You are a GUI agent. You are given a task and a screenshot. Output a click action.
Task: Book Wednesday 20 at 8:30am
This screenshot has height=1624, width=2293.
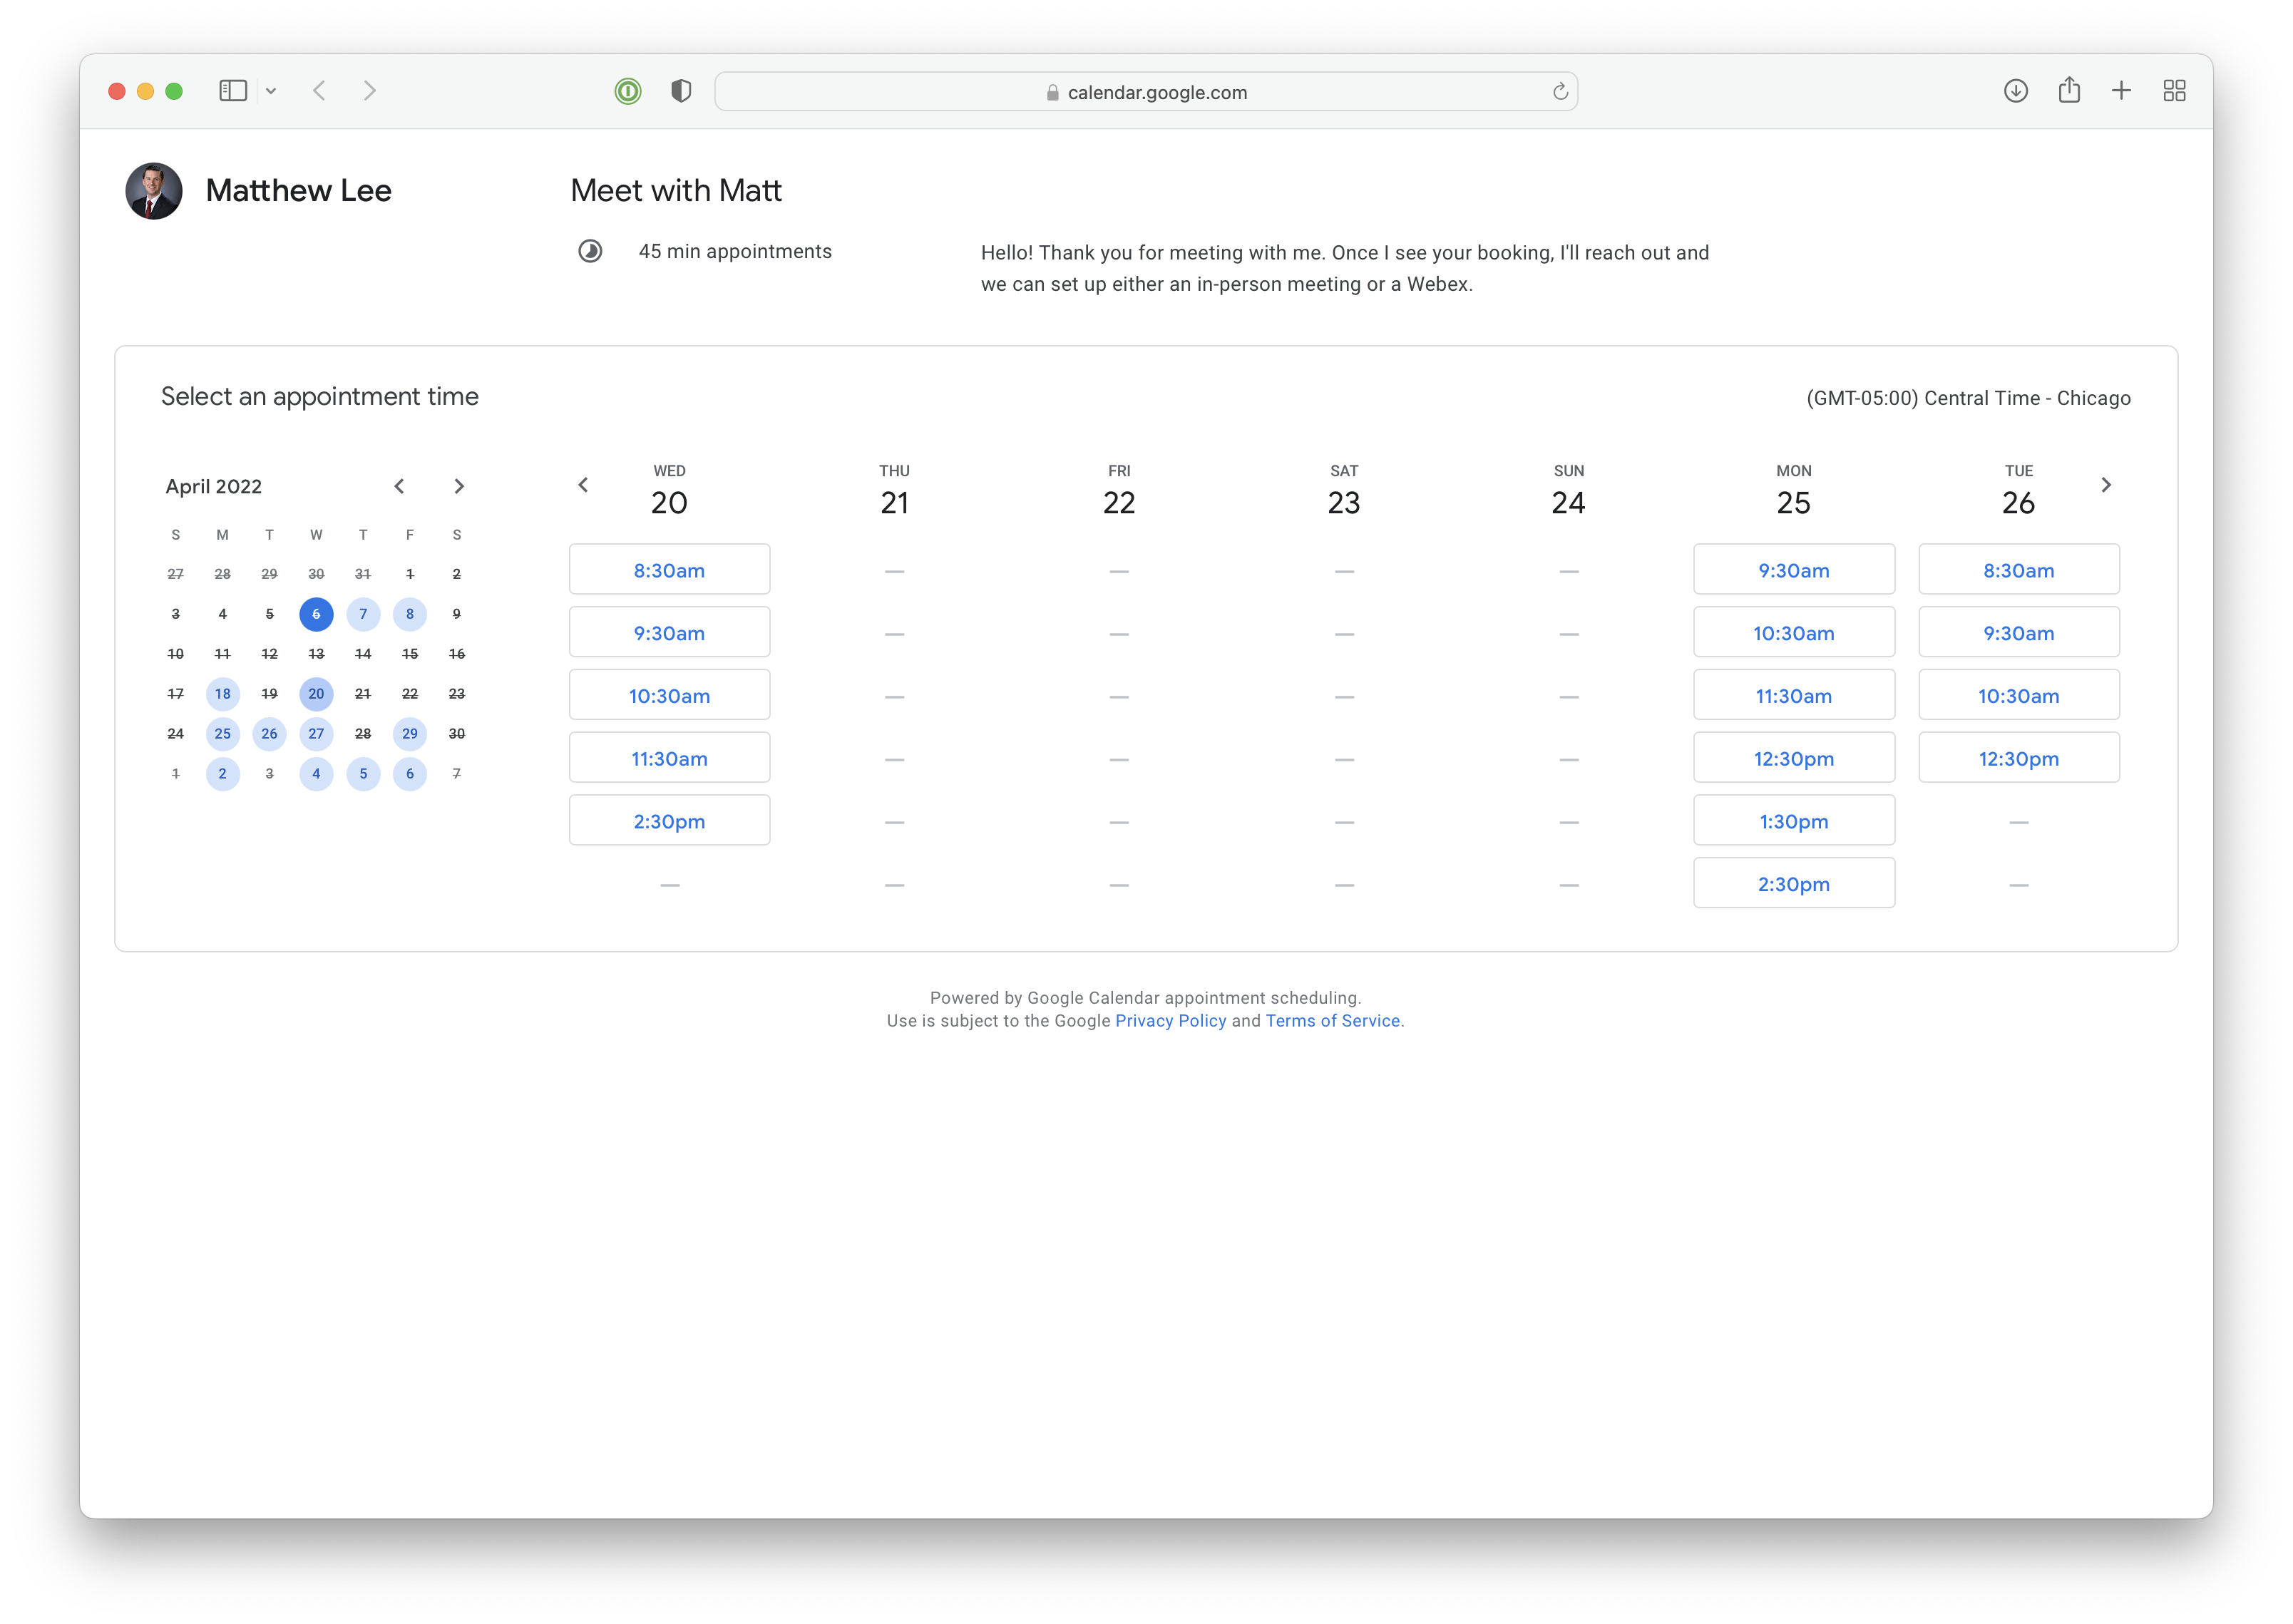[x=669, y=570]
